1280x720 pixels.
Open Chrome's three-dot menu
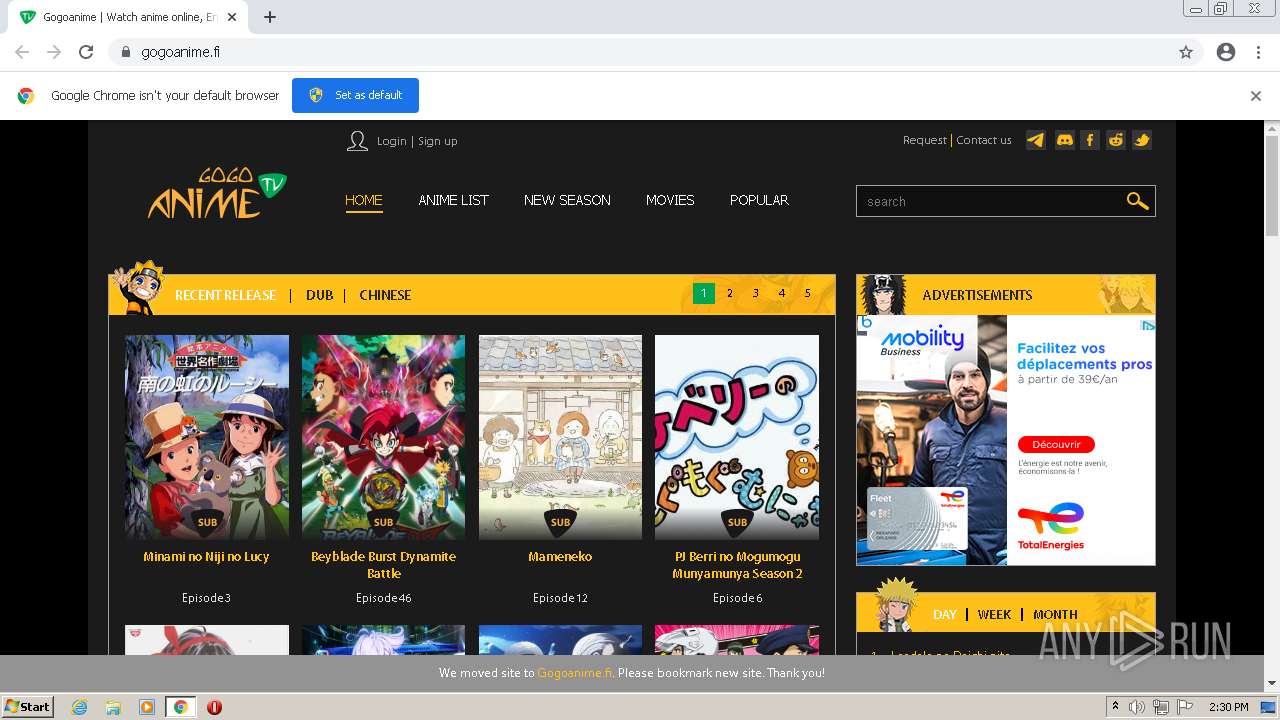pyautogui.click(x=1258, y=52)
